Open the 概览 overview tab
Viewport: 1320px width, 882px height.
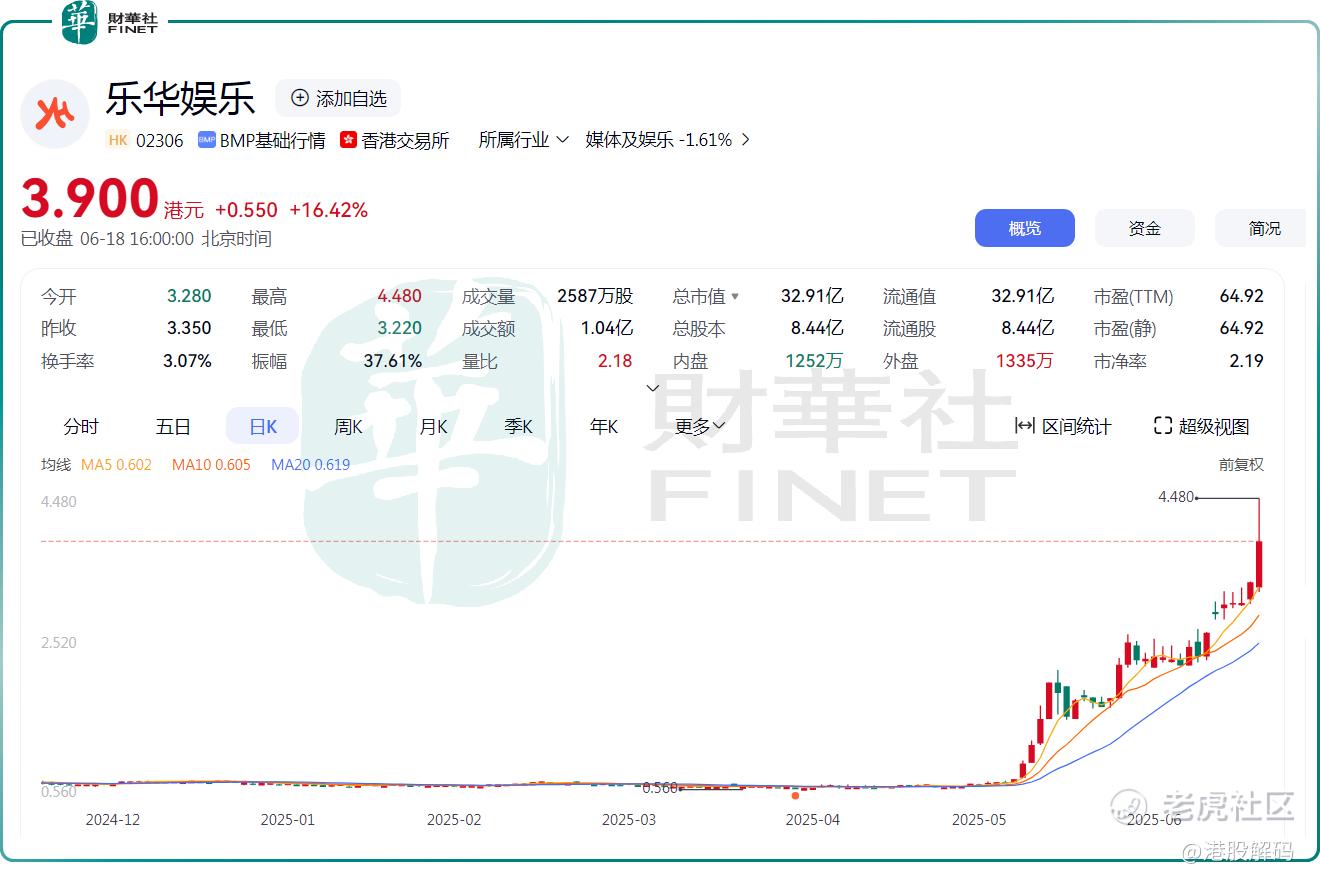coord(1025,228)
